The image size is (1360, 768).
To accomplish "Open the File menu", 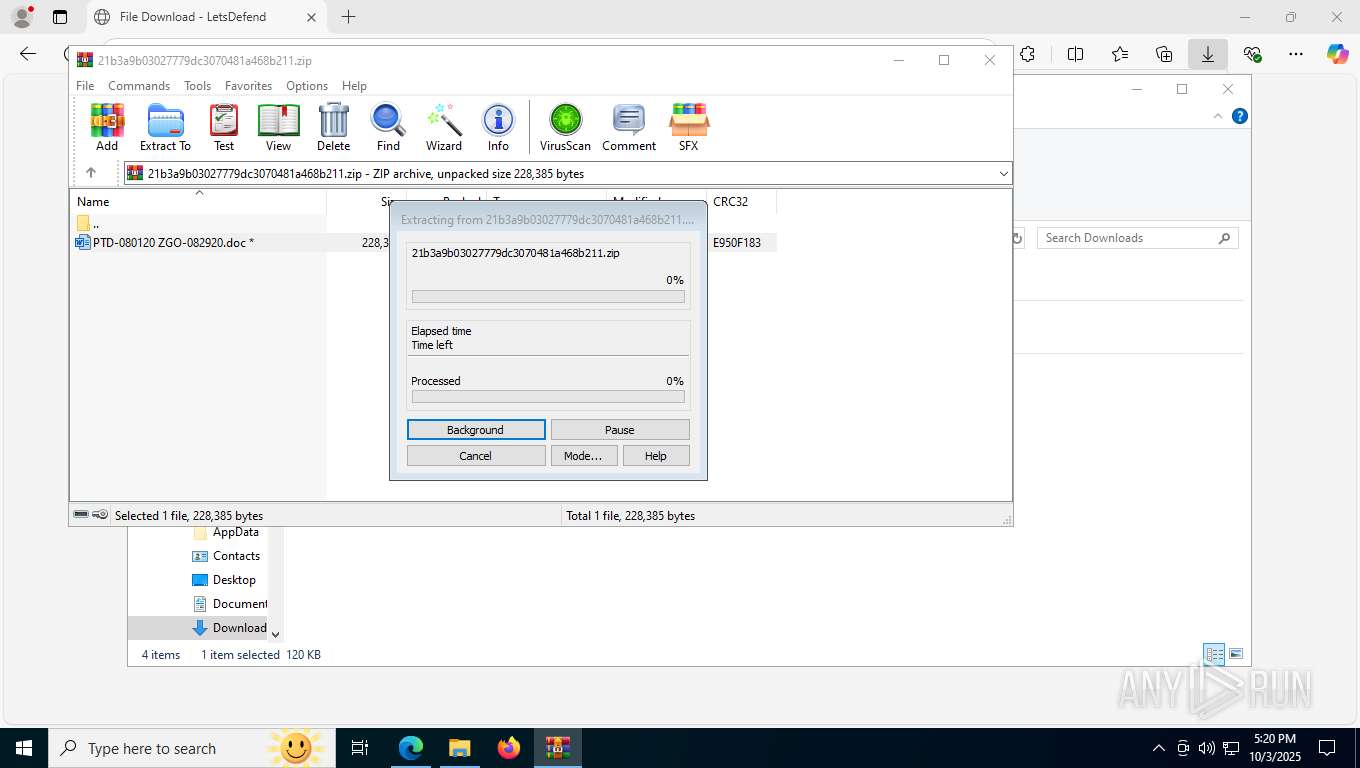I will 85,86.
